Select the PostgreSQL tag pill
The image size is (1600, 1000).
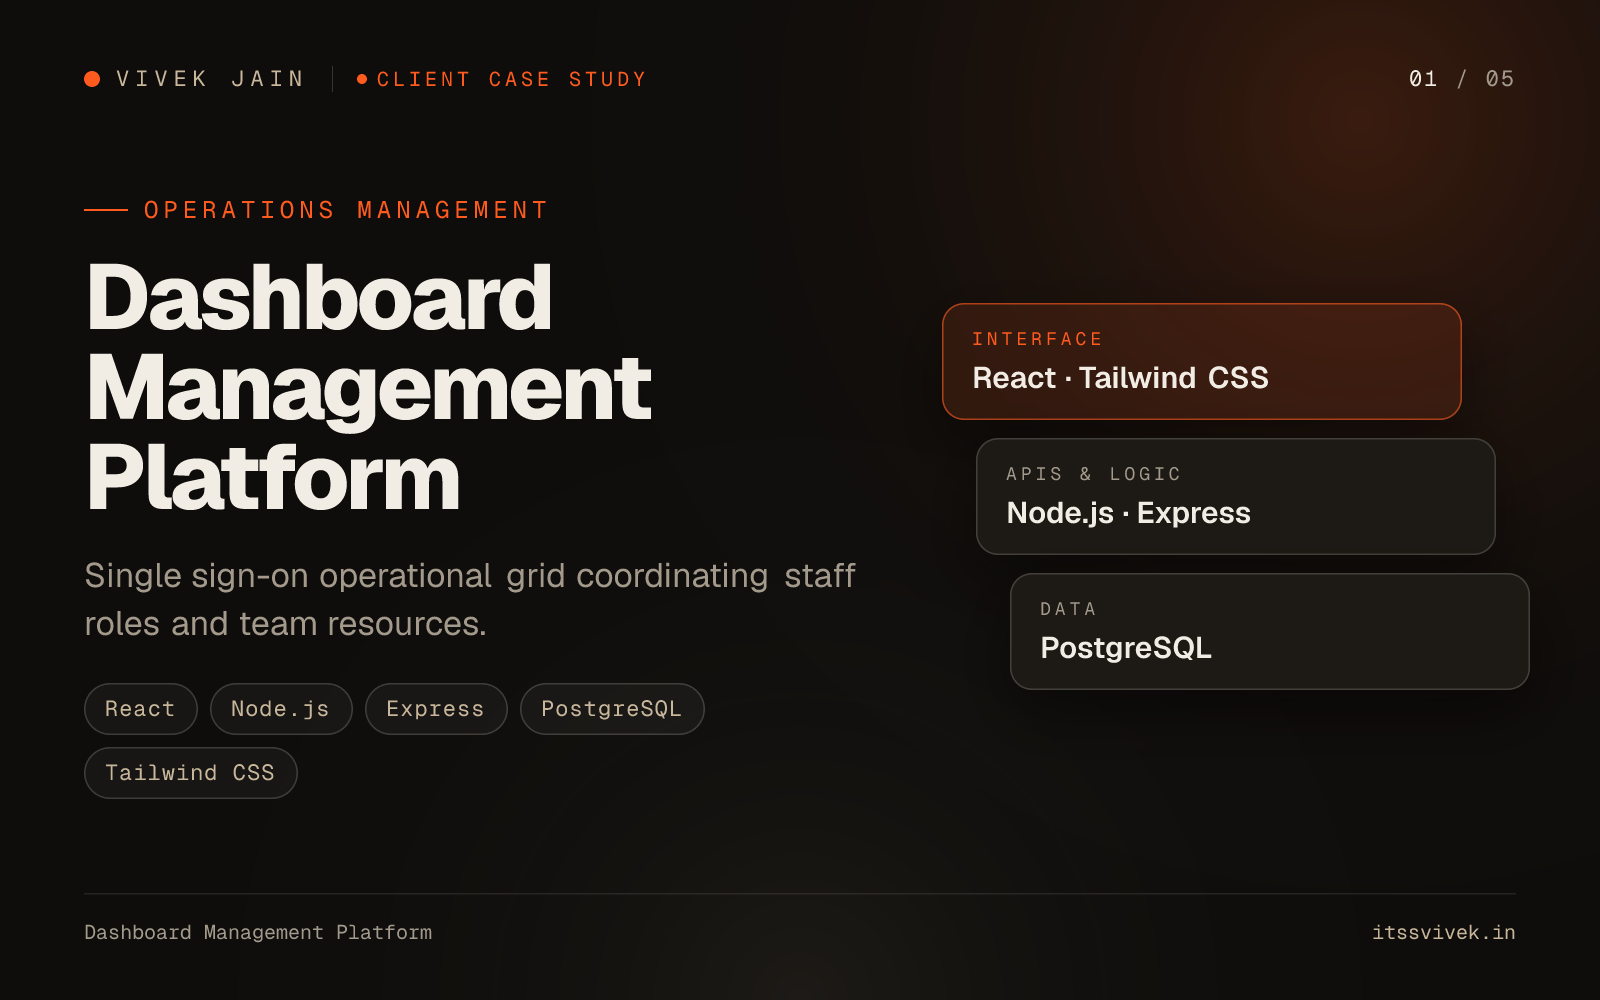point(612,709)
